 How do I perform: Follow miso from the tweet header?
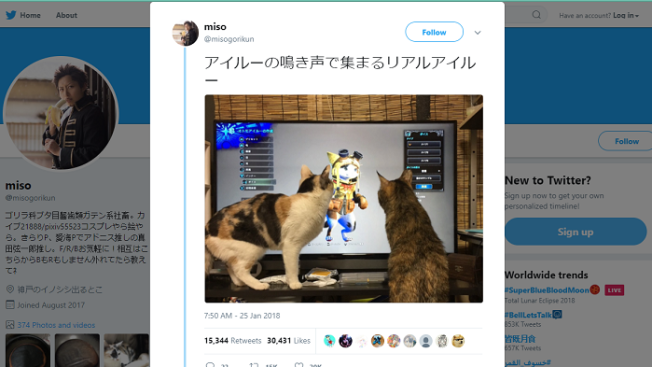click(x=434, y=32)
